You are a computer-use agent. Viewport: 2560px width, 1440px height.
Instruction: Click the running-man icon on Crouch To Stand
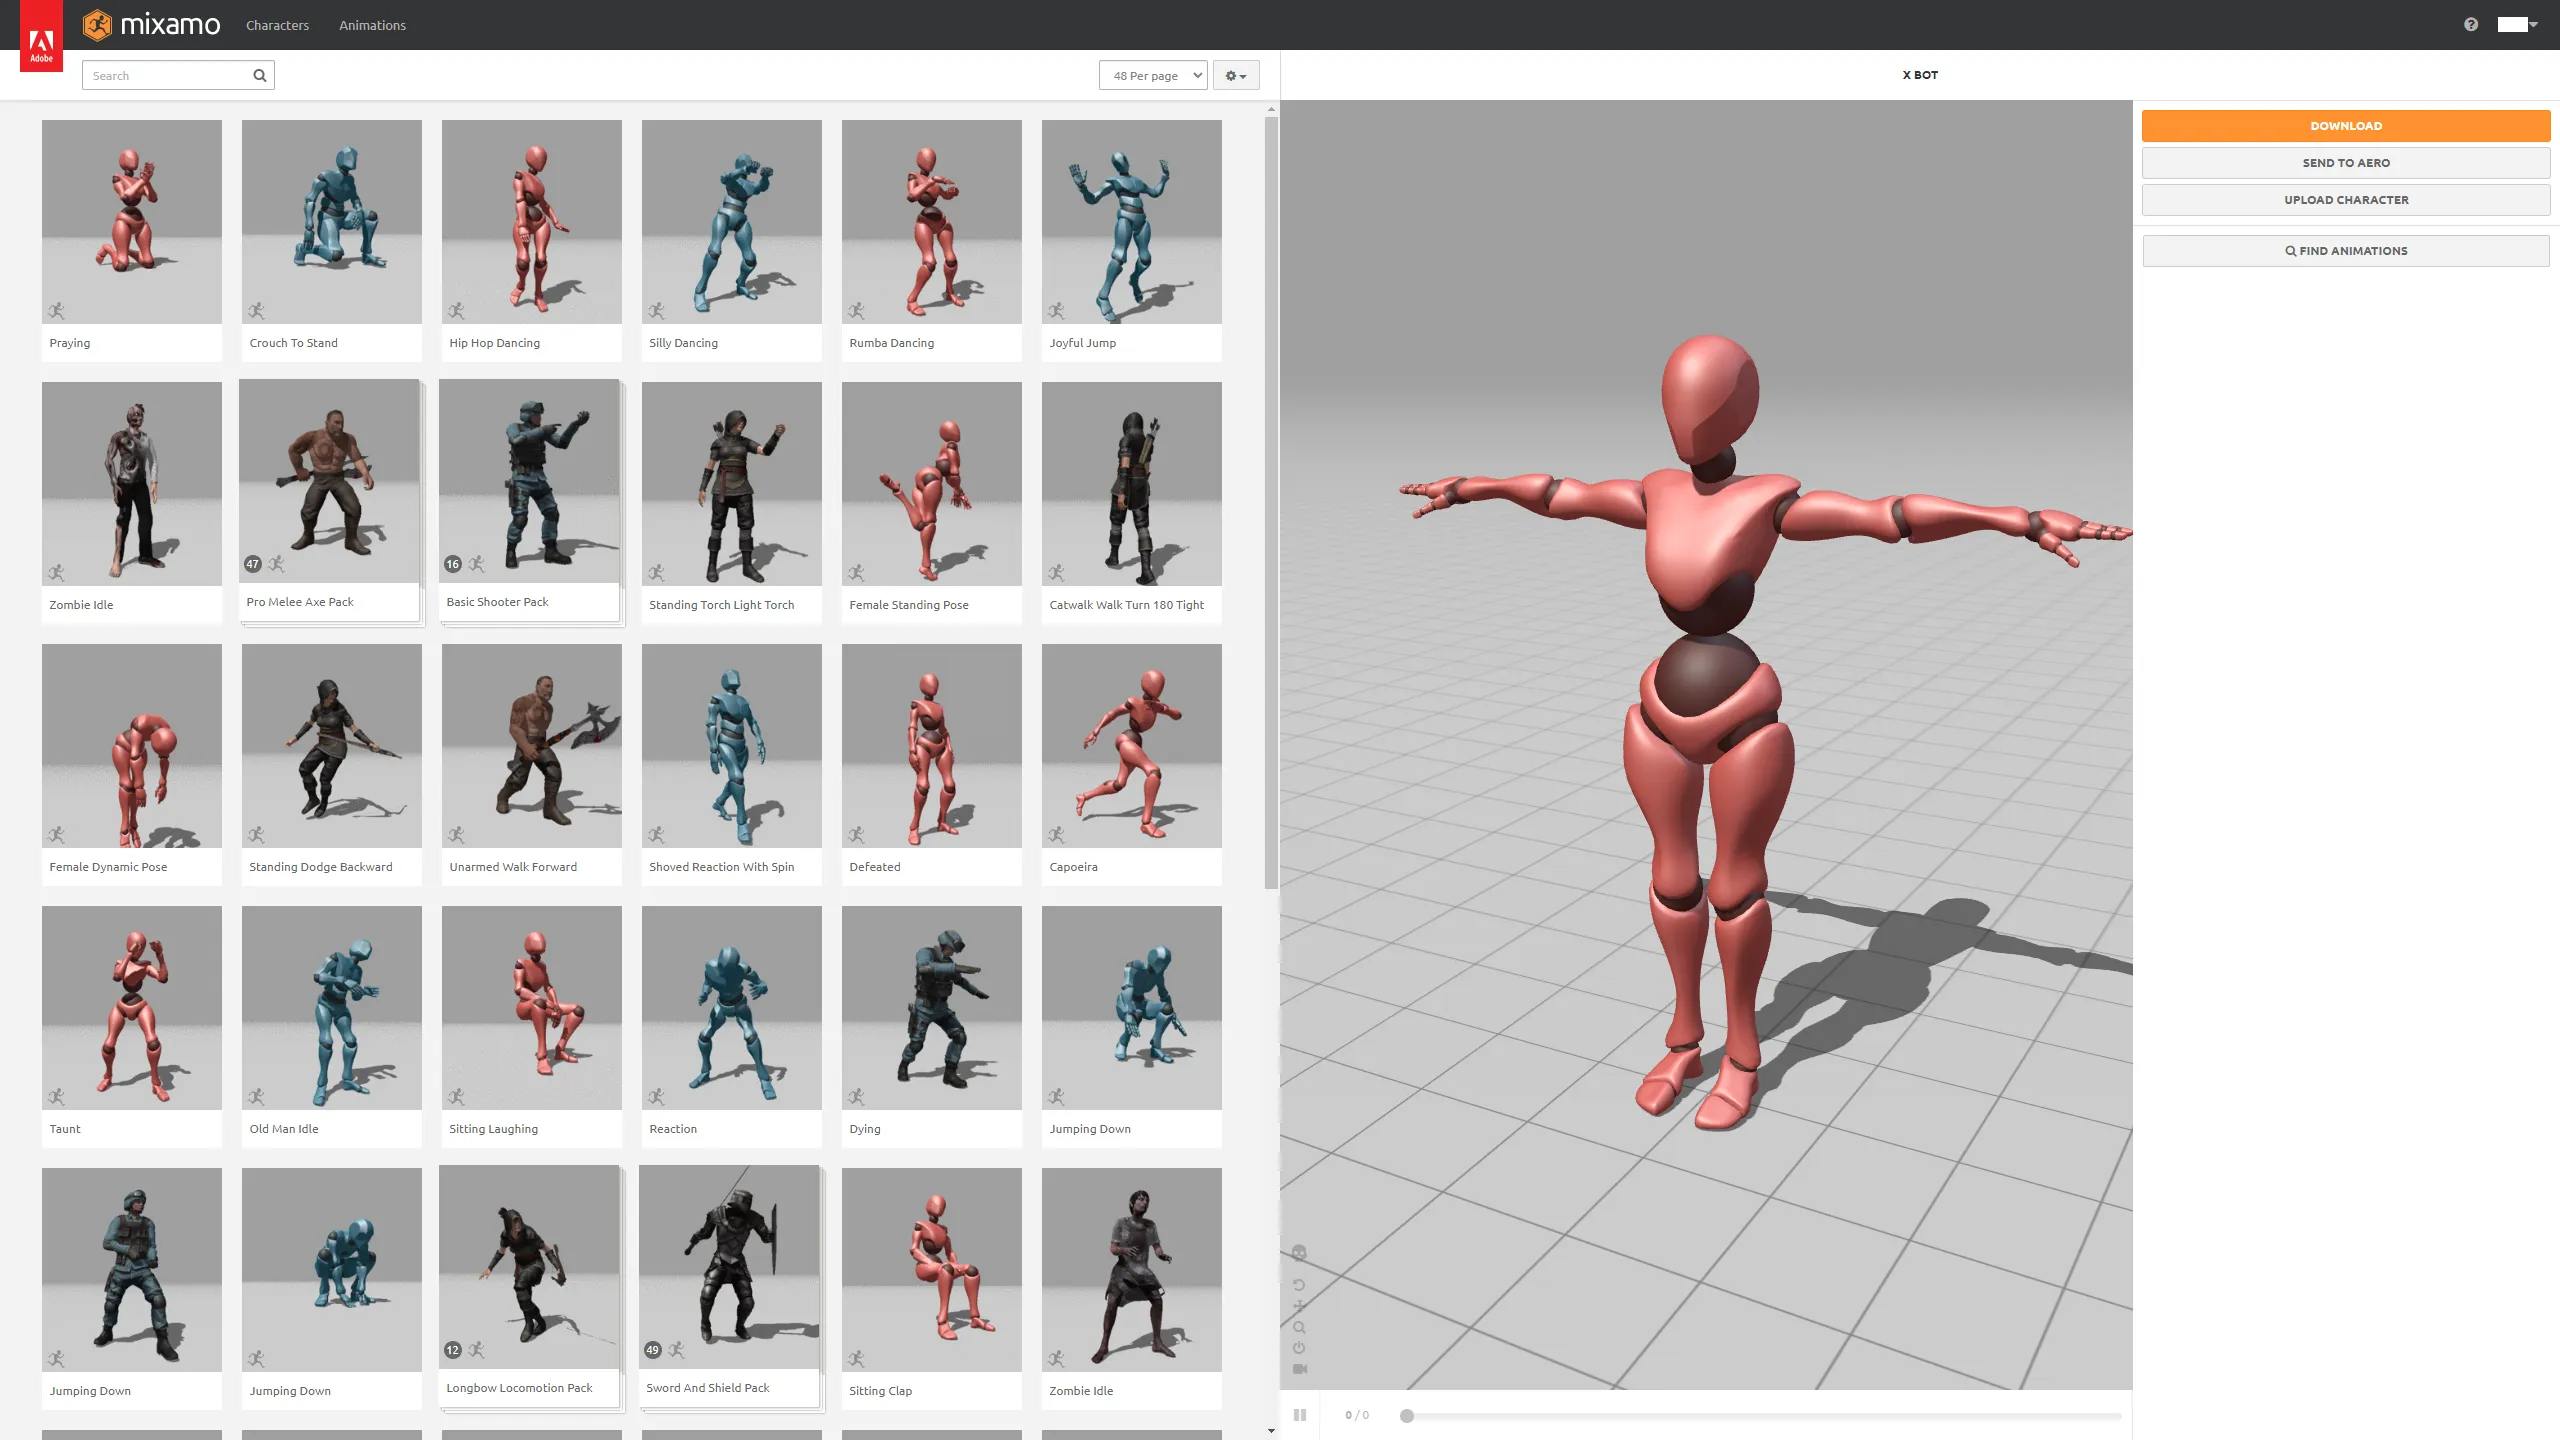click(x=256, y=311)
